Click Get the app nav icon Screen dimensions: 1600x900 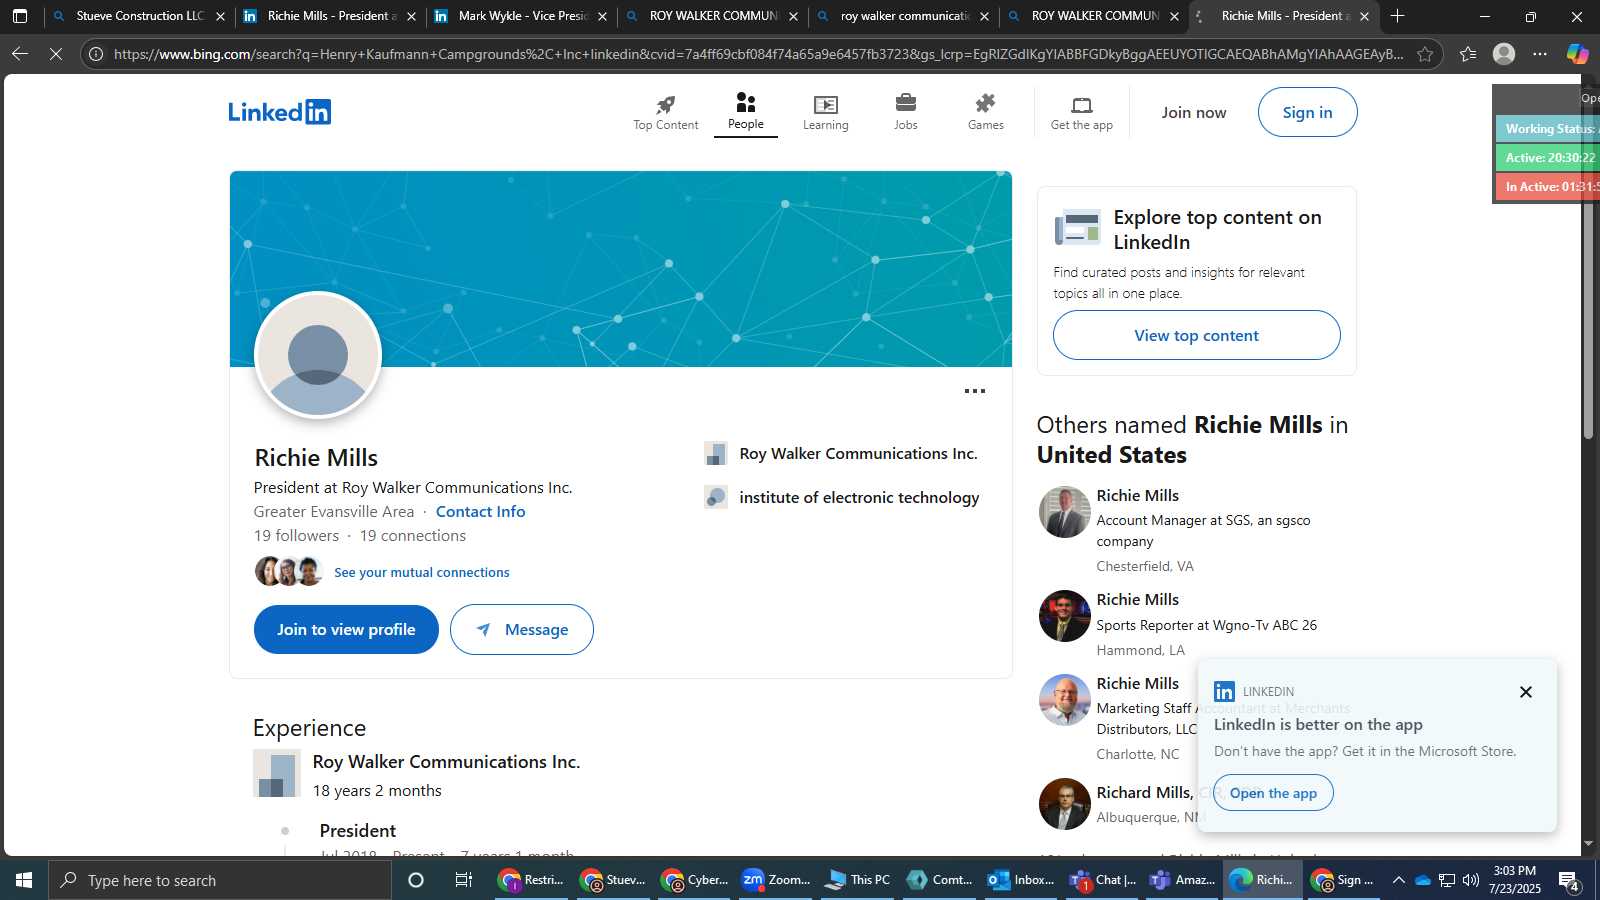[1081, 112]
